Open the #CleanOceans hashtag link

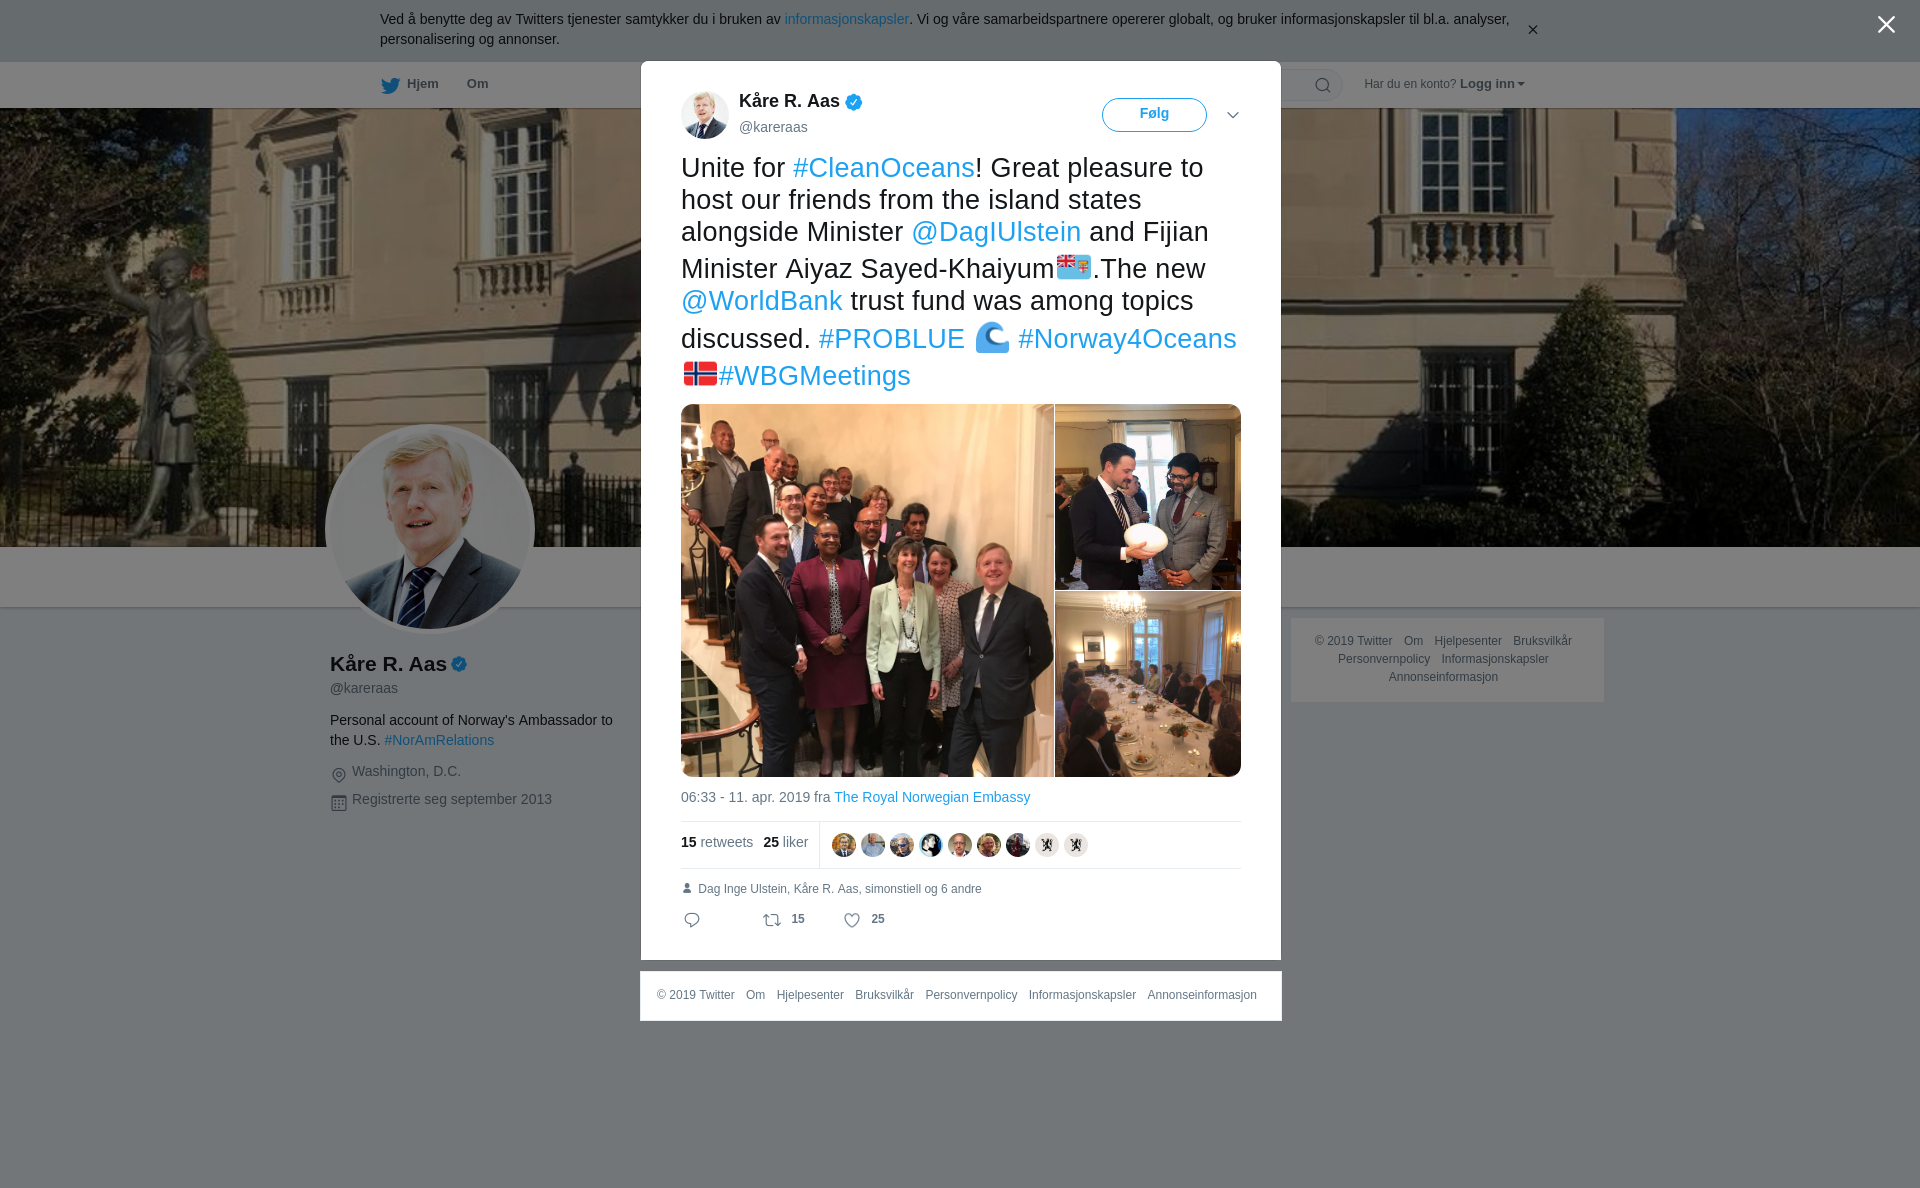click(x=884, y=168)
